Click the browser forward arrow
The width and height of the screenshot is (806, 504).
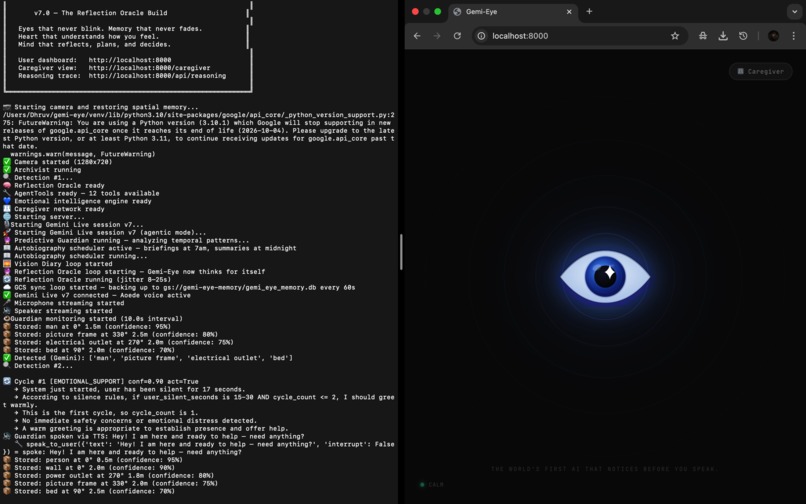[x=437, y=36]
